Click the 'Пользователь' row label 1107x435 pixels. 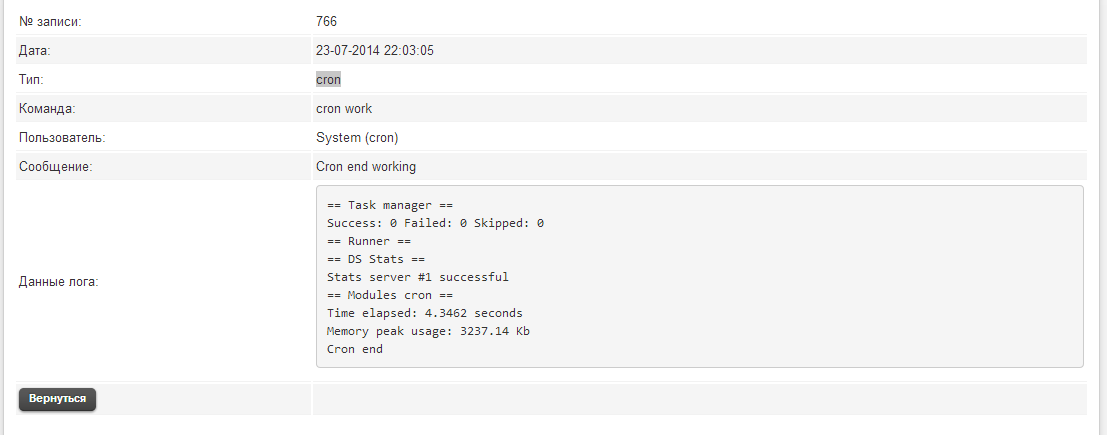click(62, 137)
